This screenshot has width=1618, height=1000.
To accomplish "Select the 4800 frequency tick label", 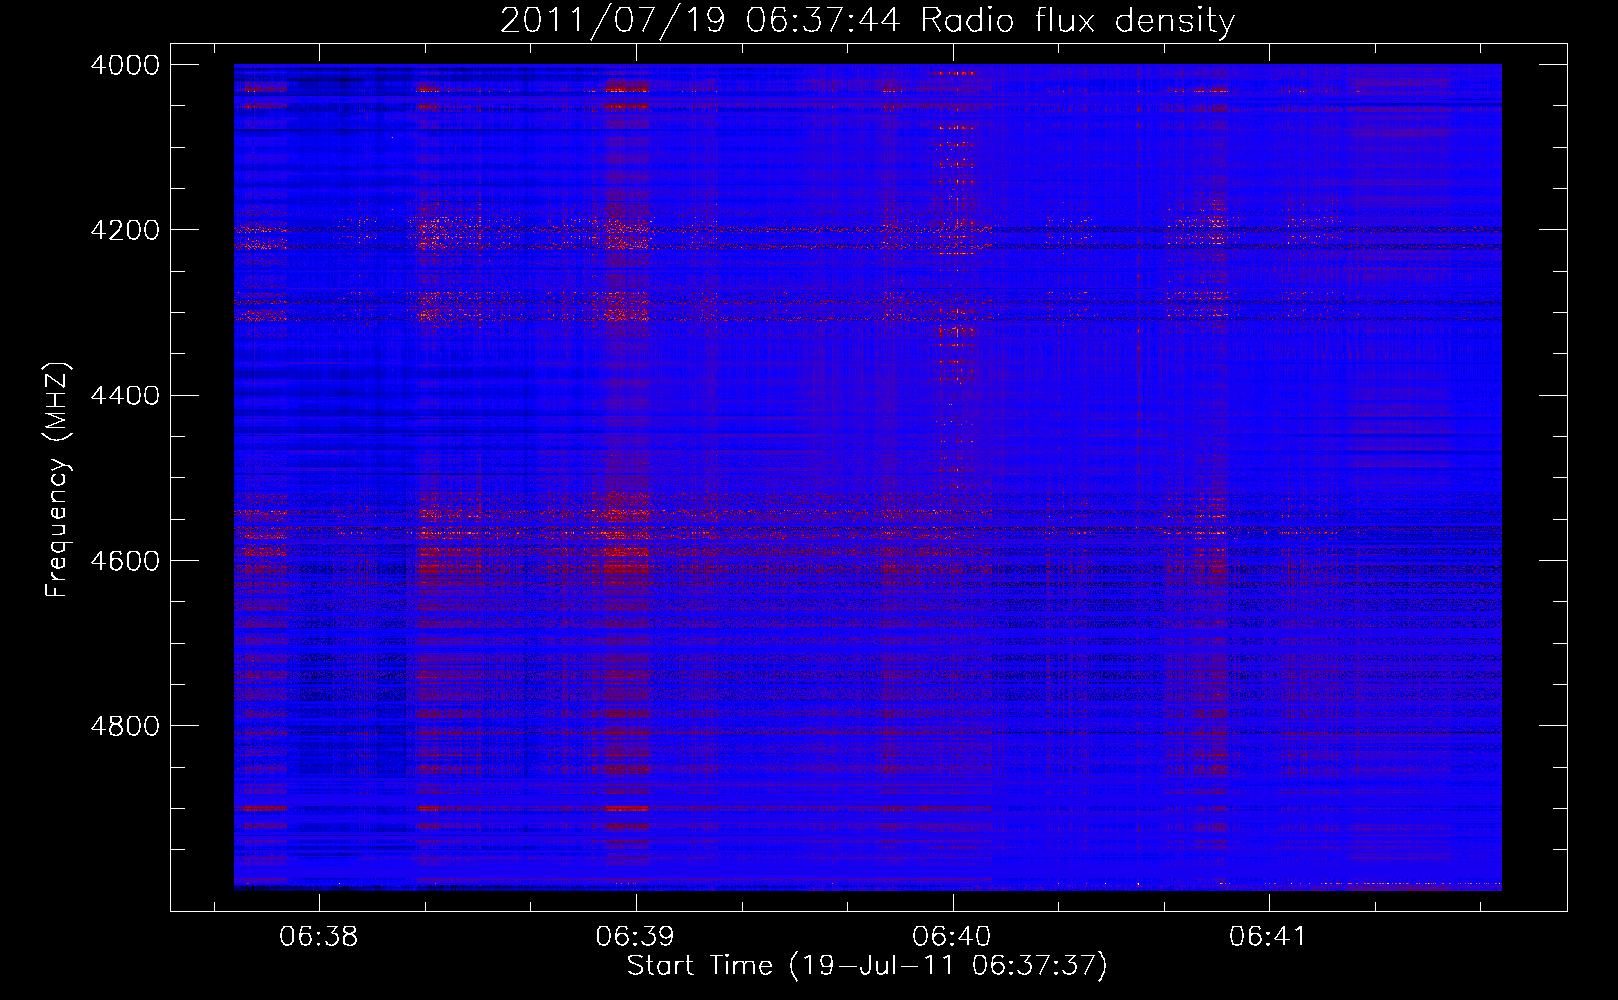I will (x=125, y=726).
